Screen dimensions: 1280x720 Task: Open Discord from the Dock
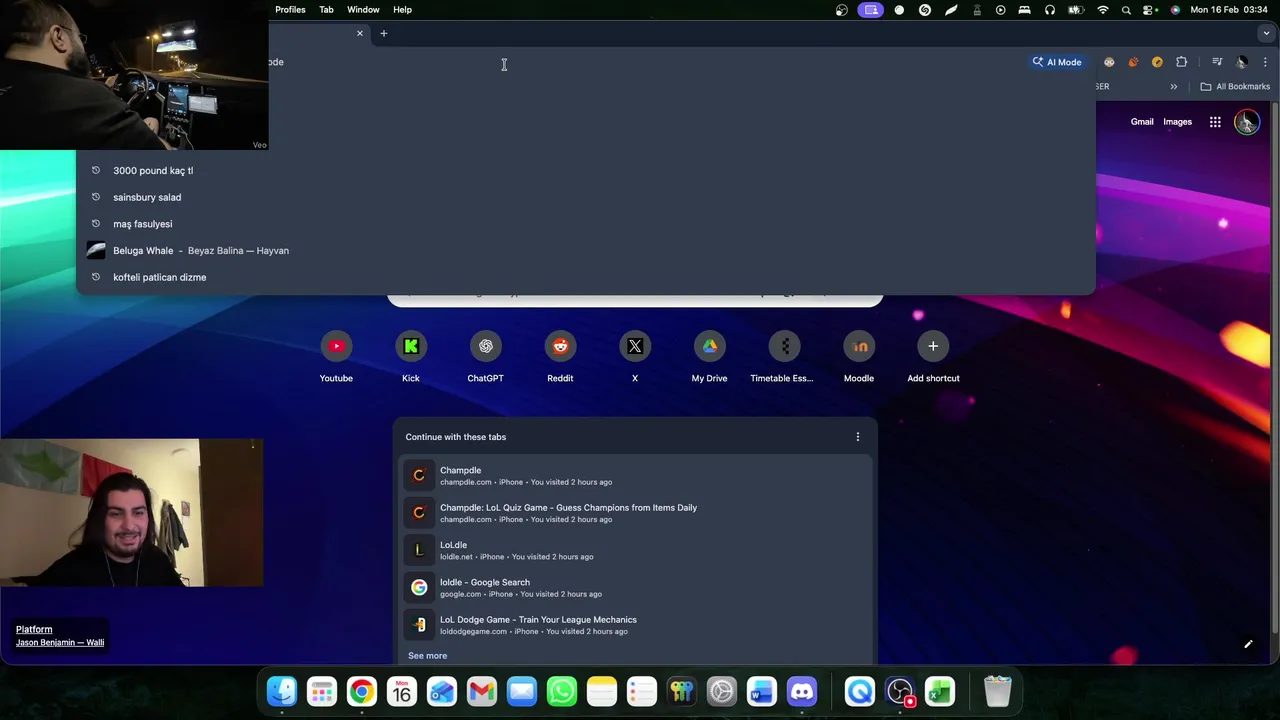802,691
